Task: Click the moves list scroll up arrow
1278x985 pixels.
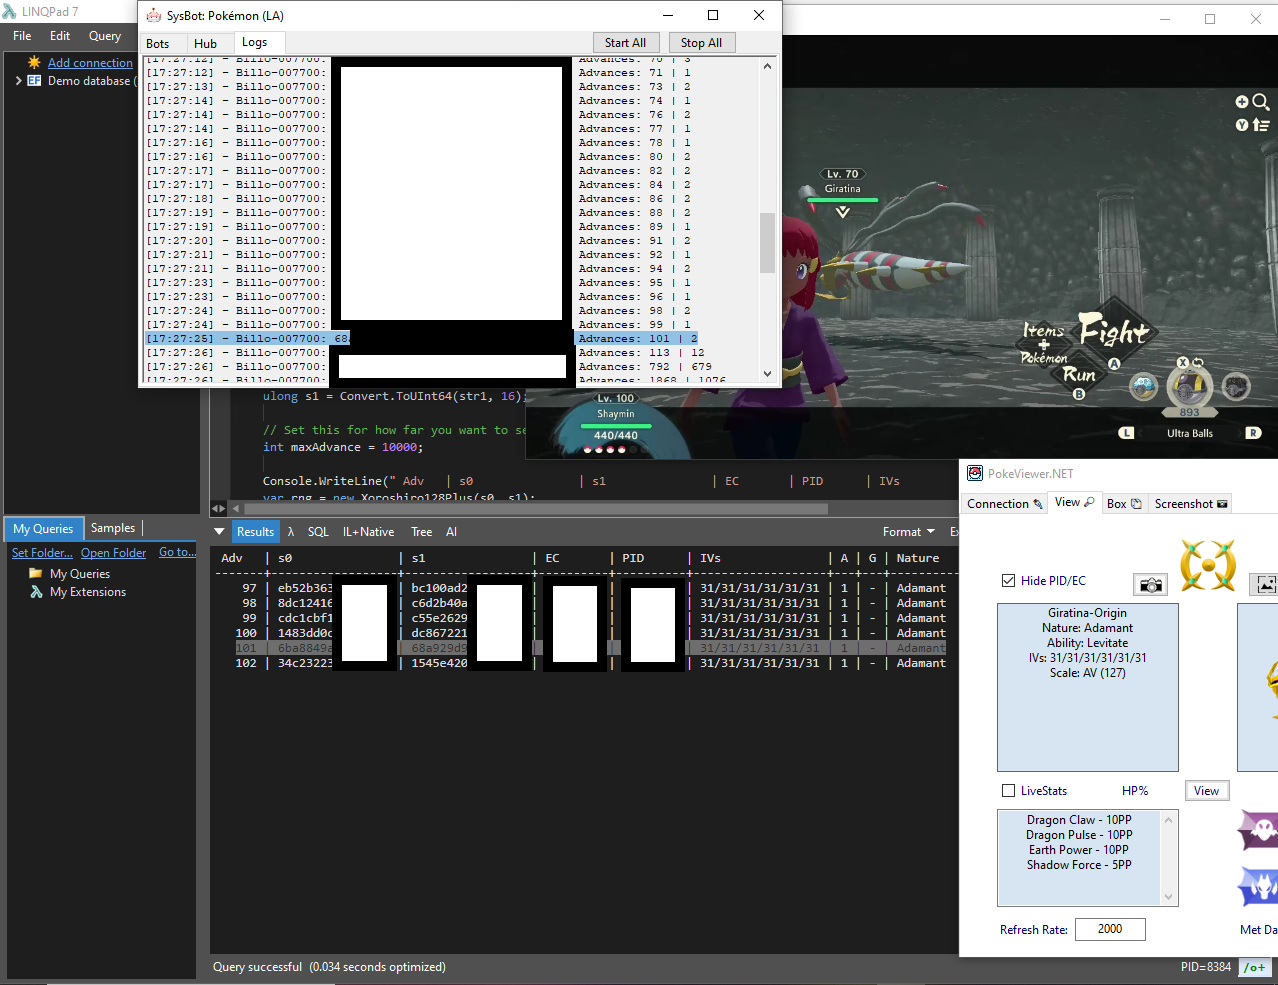Action: coord(1168,820)
